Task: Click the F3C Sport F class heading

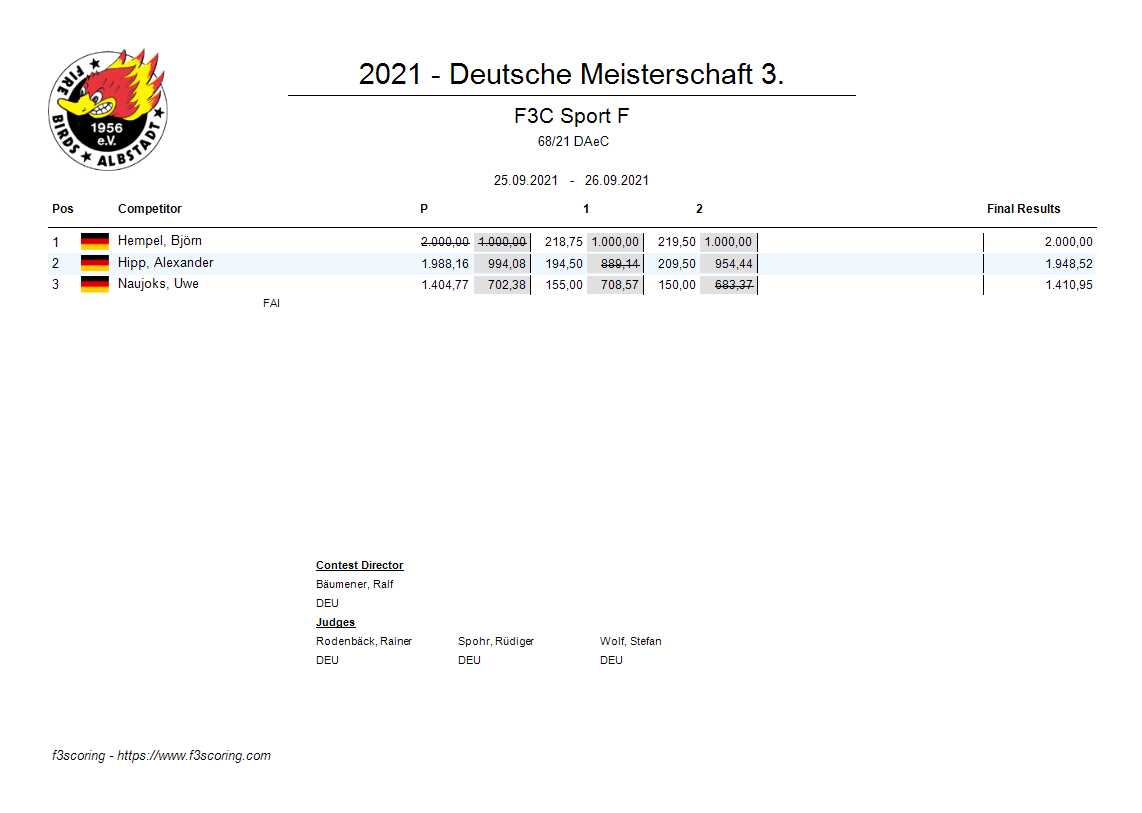Action: pos(571,116)
